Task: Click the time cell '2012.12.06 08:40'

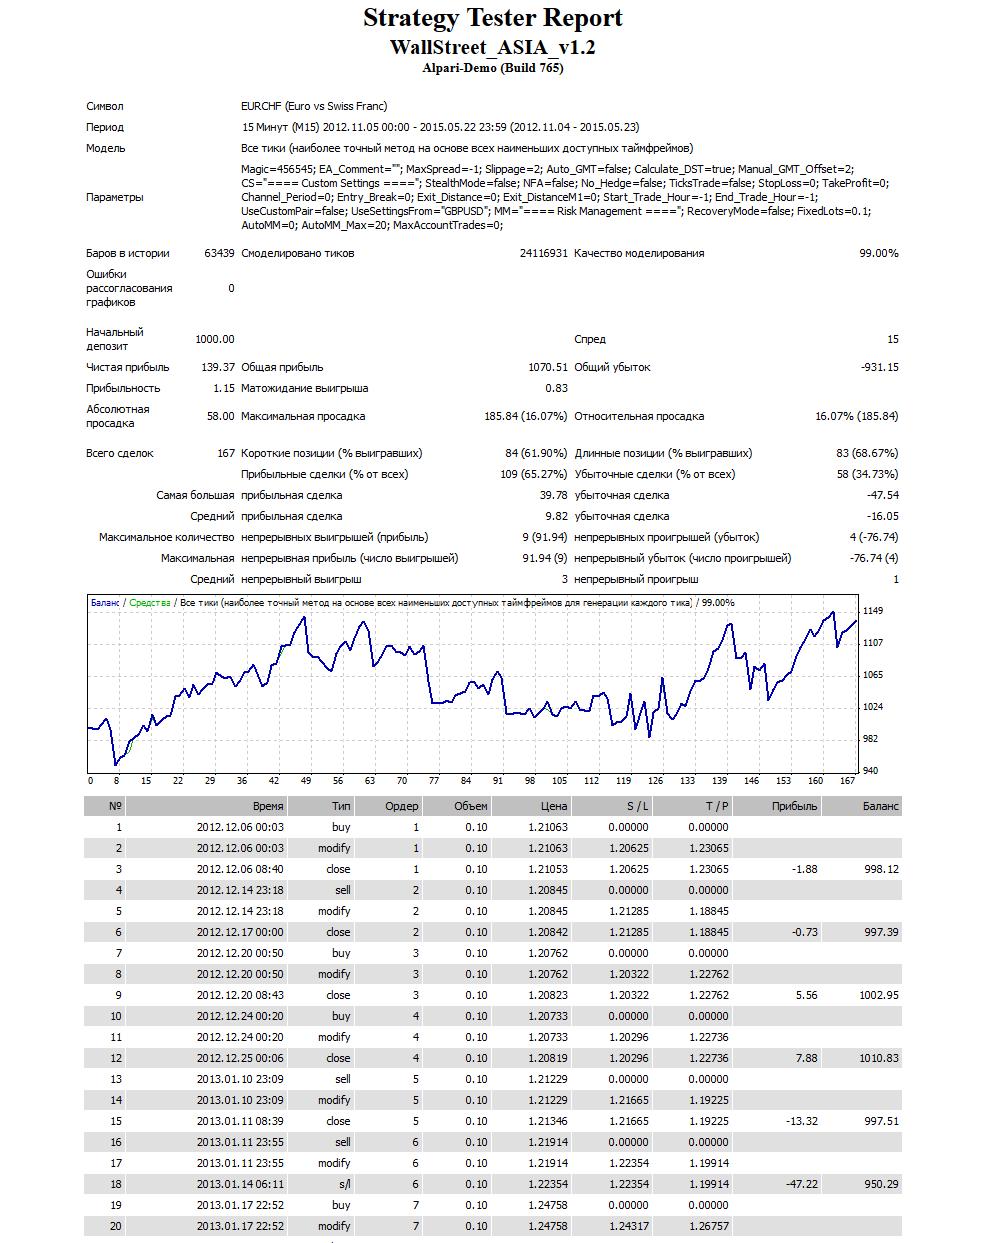Action: [240, 869]
